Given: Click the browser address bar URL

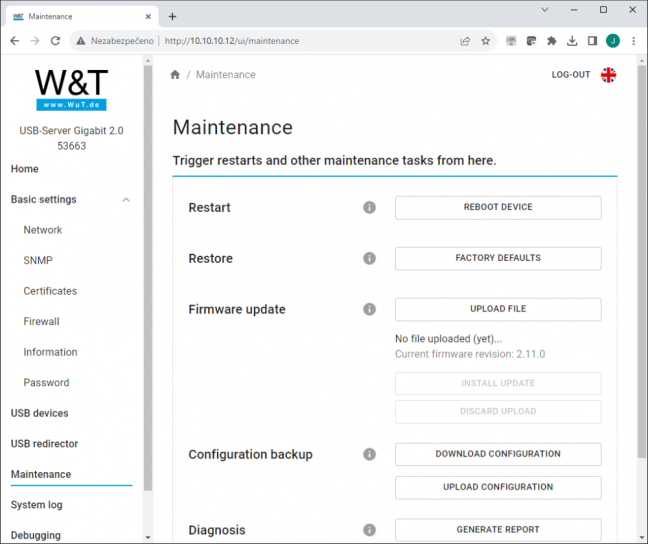Looking at the screenshot, I should (x=232, y=41).
